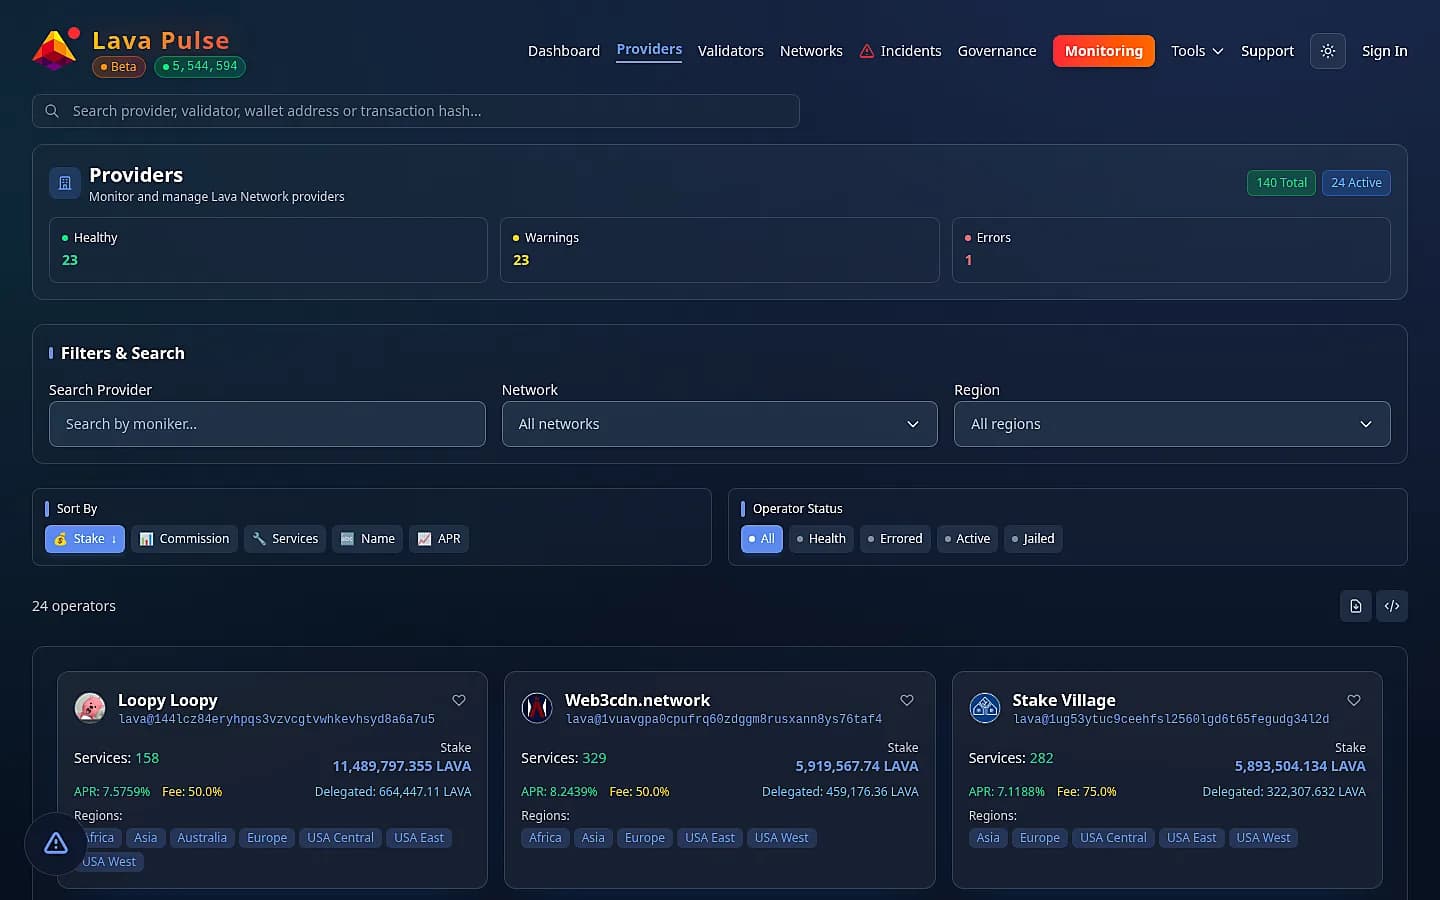Image resolution: width=1440 pixels, height=900 pixels.
Task: Export operators with file icon button
Action: [1356, 606]
